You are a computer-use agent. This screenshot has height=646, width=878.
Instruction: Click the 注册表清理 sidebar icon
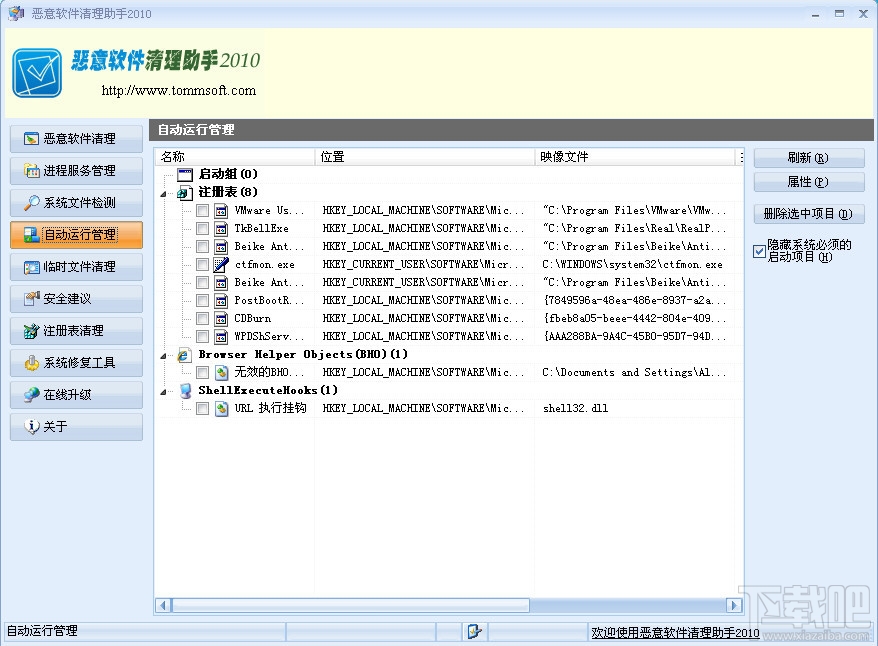31,331
